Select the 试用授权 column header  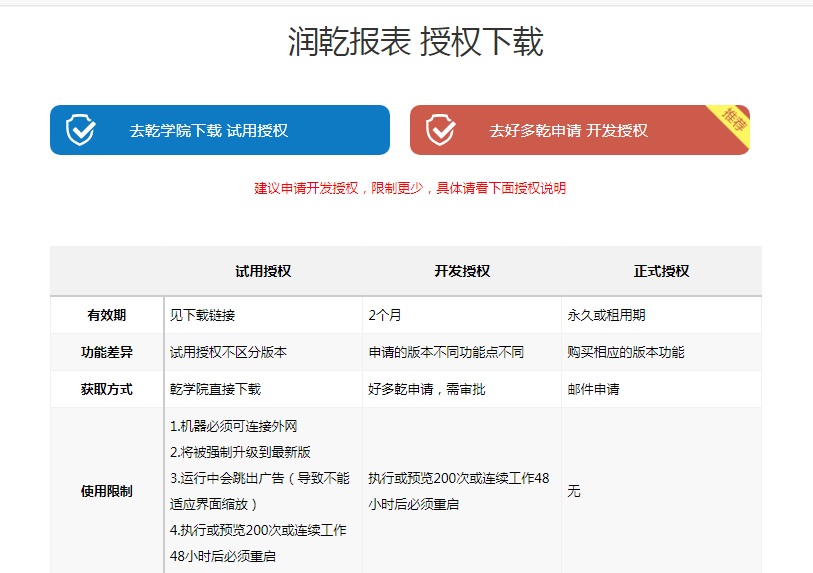click(x=263, y=271)
